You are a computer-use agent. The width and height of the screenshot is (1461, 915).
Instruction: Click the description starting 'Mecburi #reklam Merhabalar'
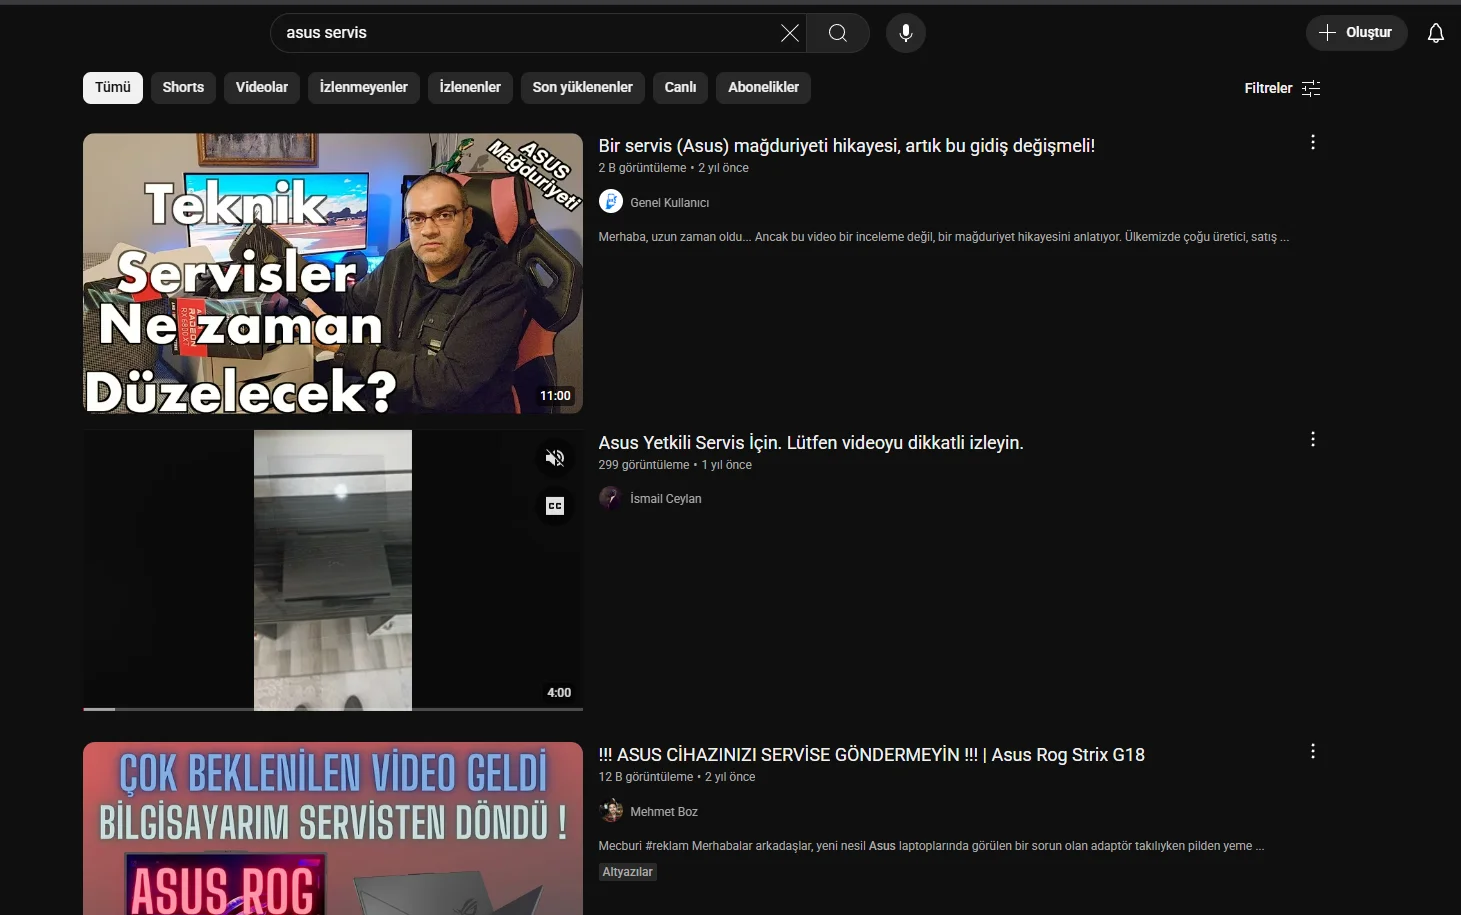(x=932, y=846)
